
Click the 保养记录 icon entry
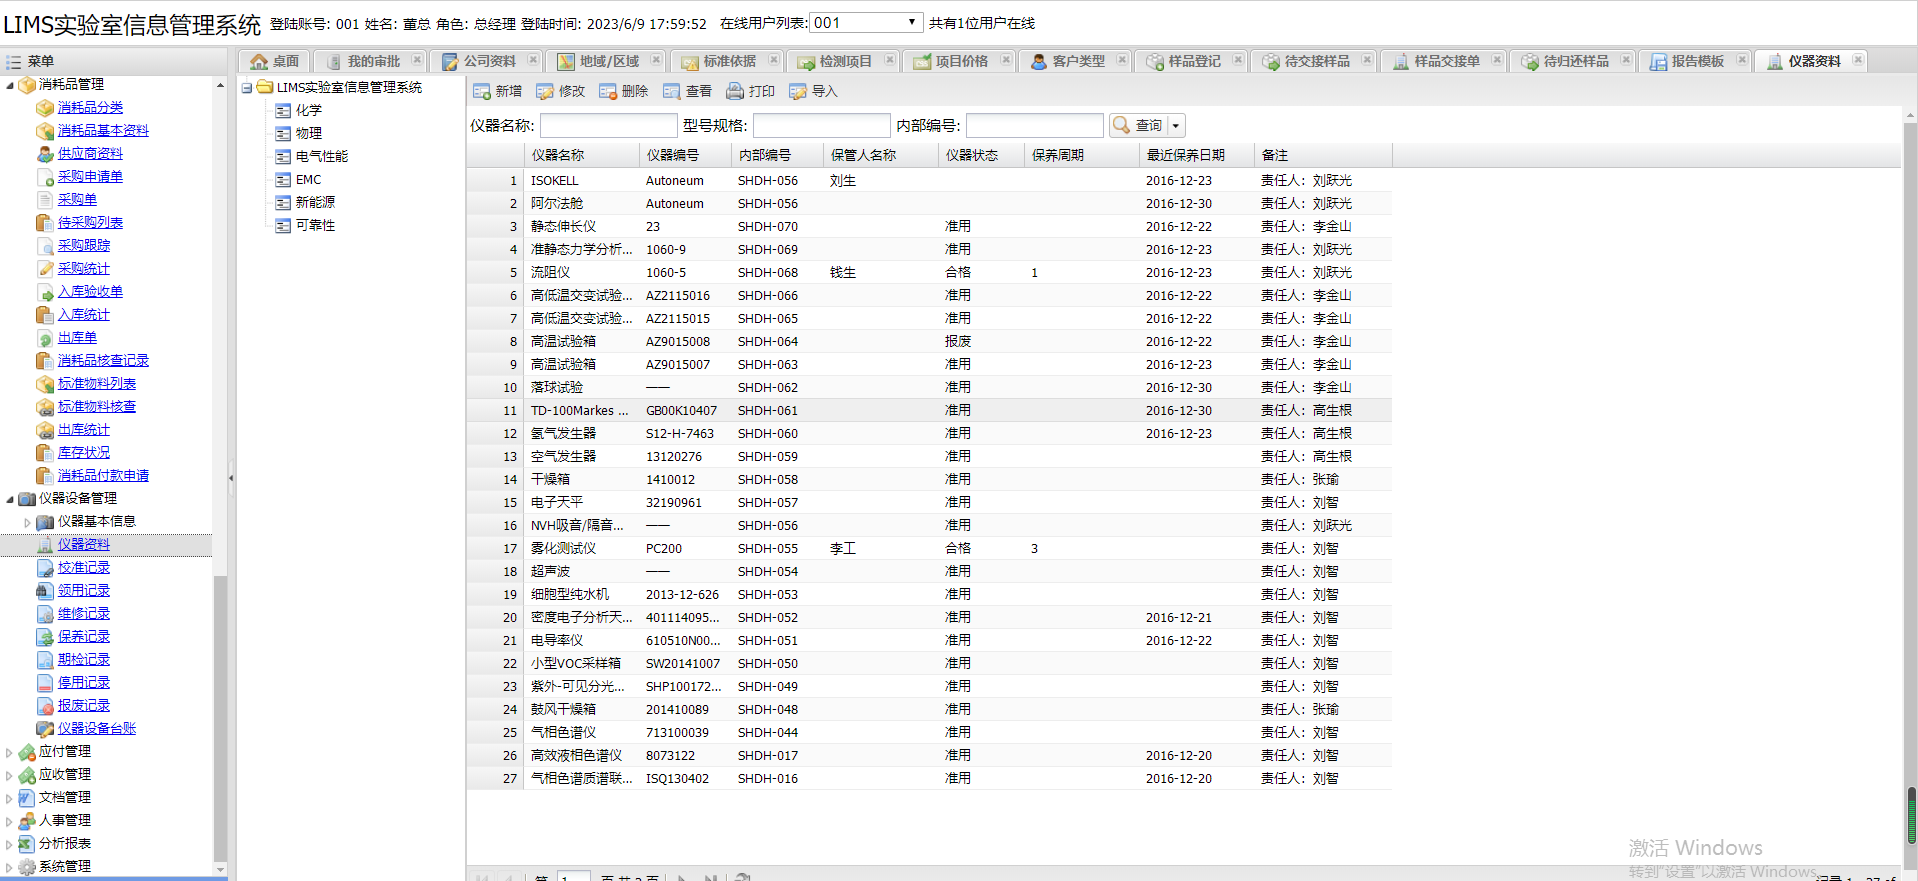point(45,637)
